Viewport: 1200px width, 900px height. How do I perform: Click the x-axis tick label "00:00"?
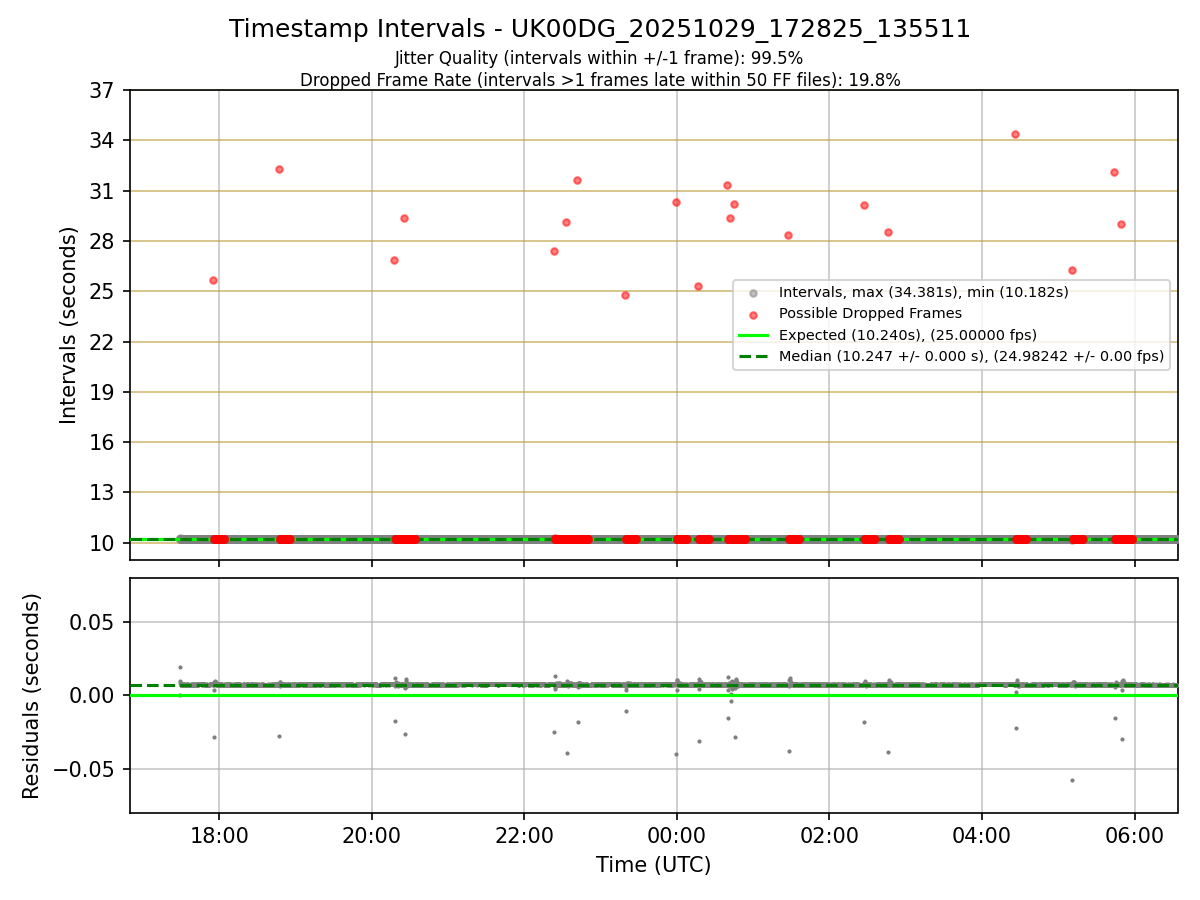(677, 835)
